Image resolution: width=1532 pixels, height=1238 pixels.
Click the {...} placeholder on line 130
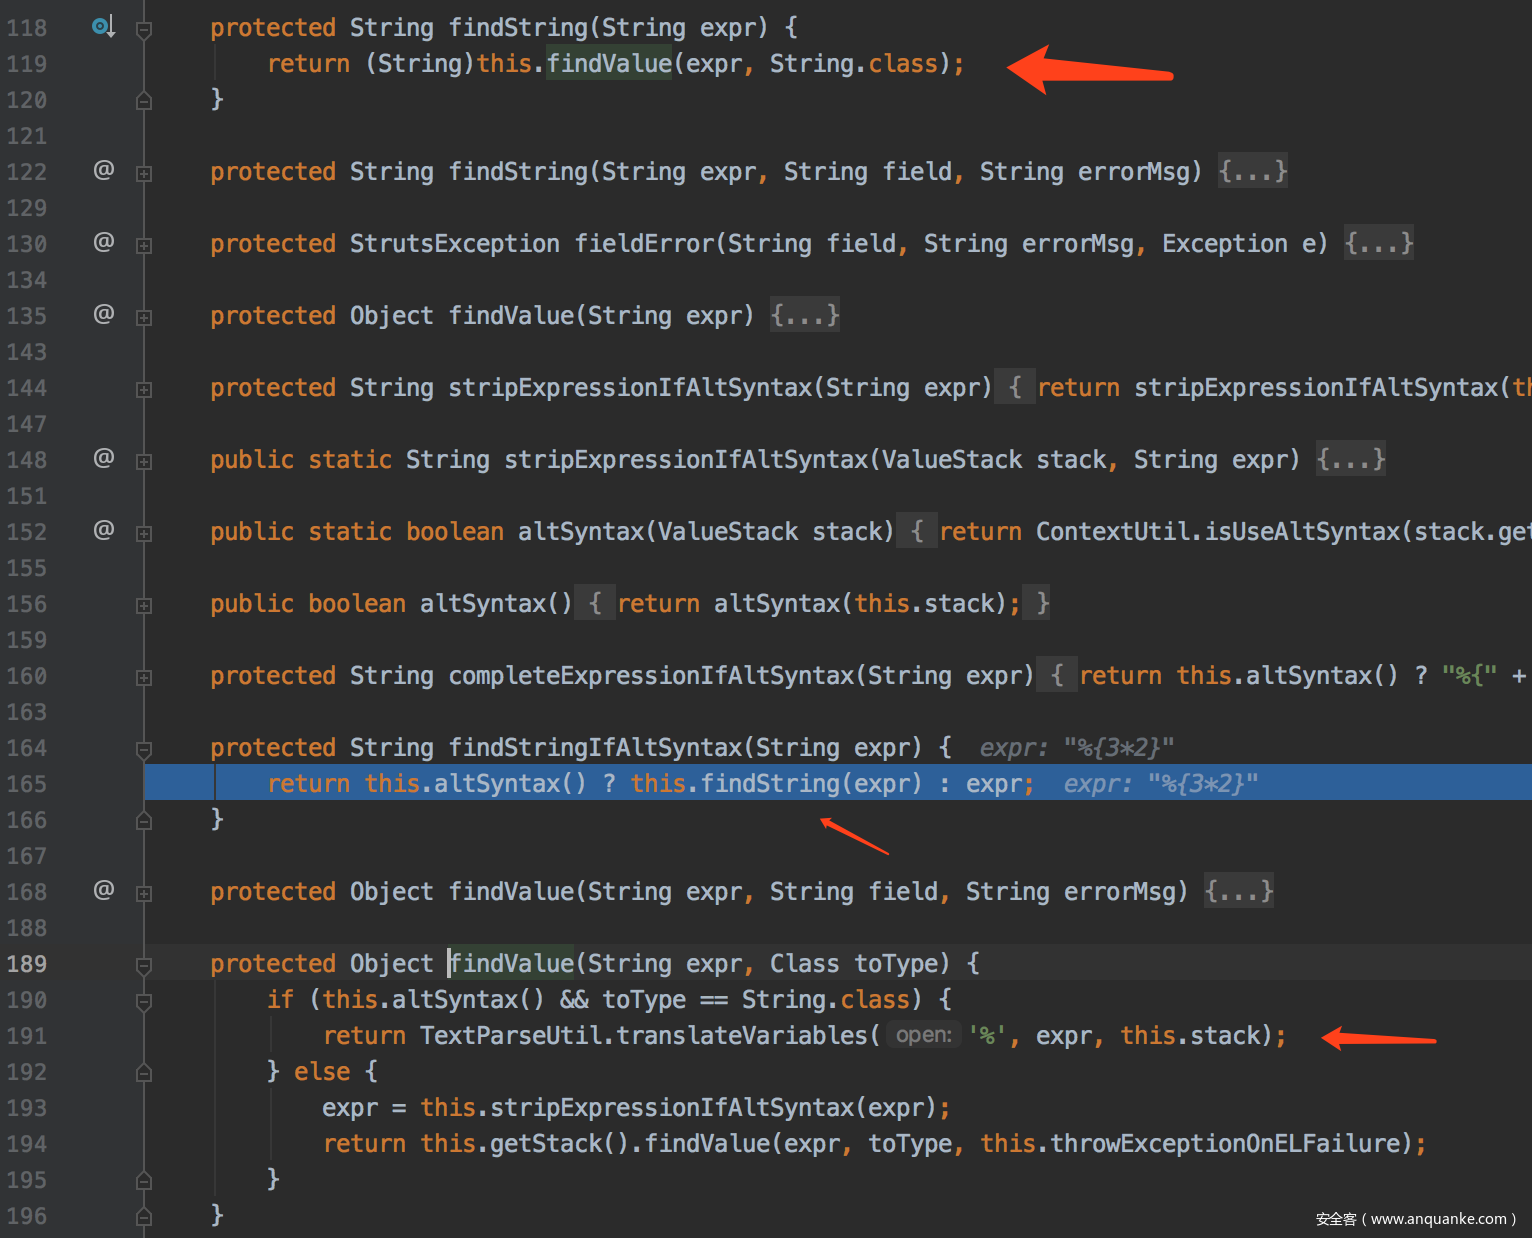tap(1378, 243)
